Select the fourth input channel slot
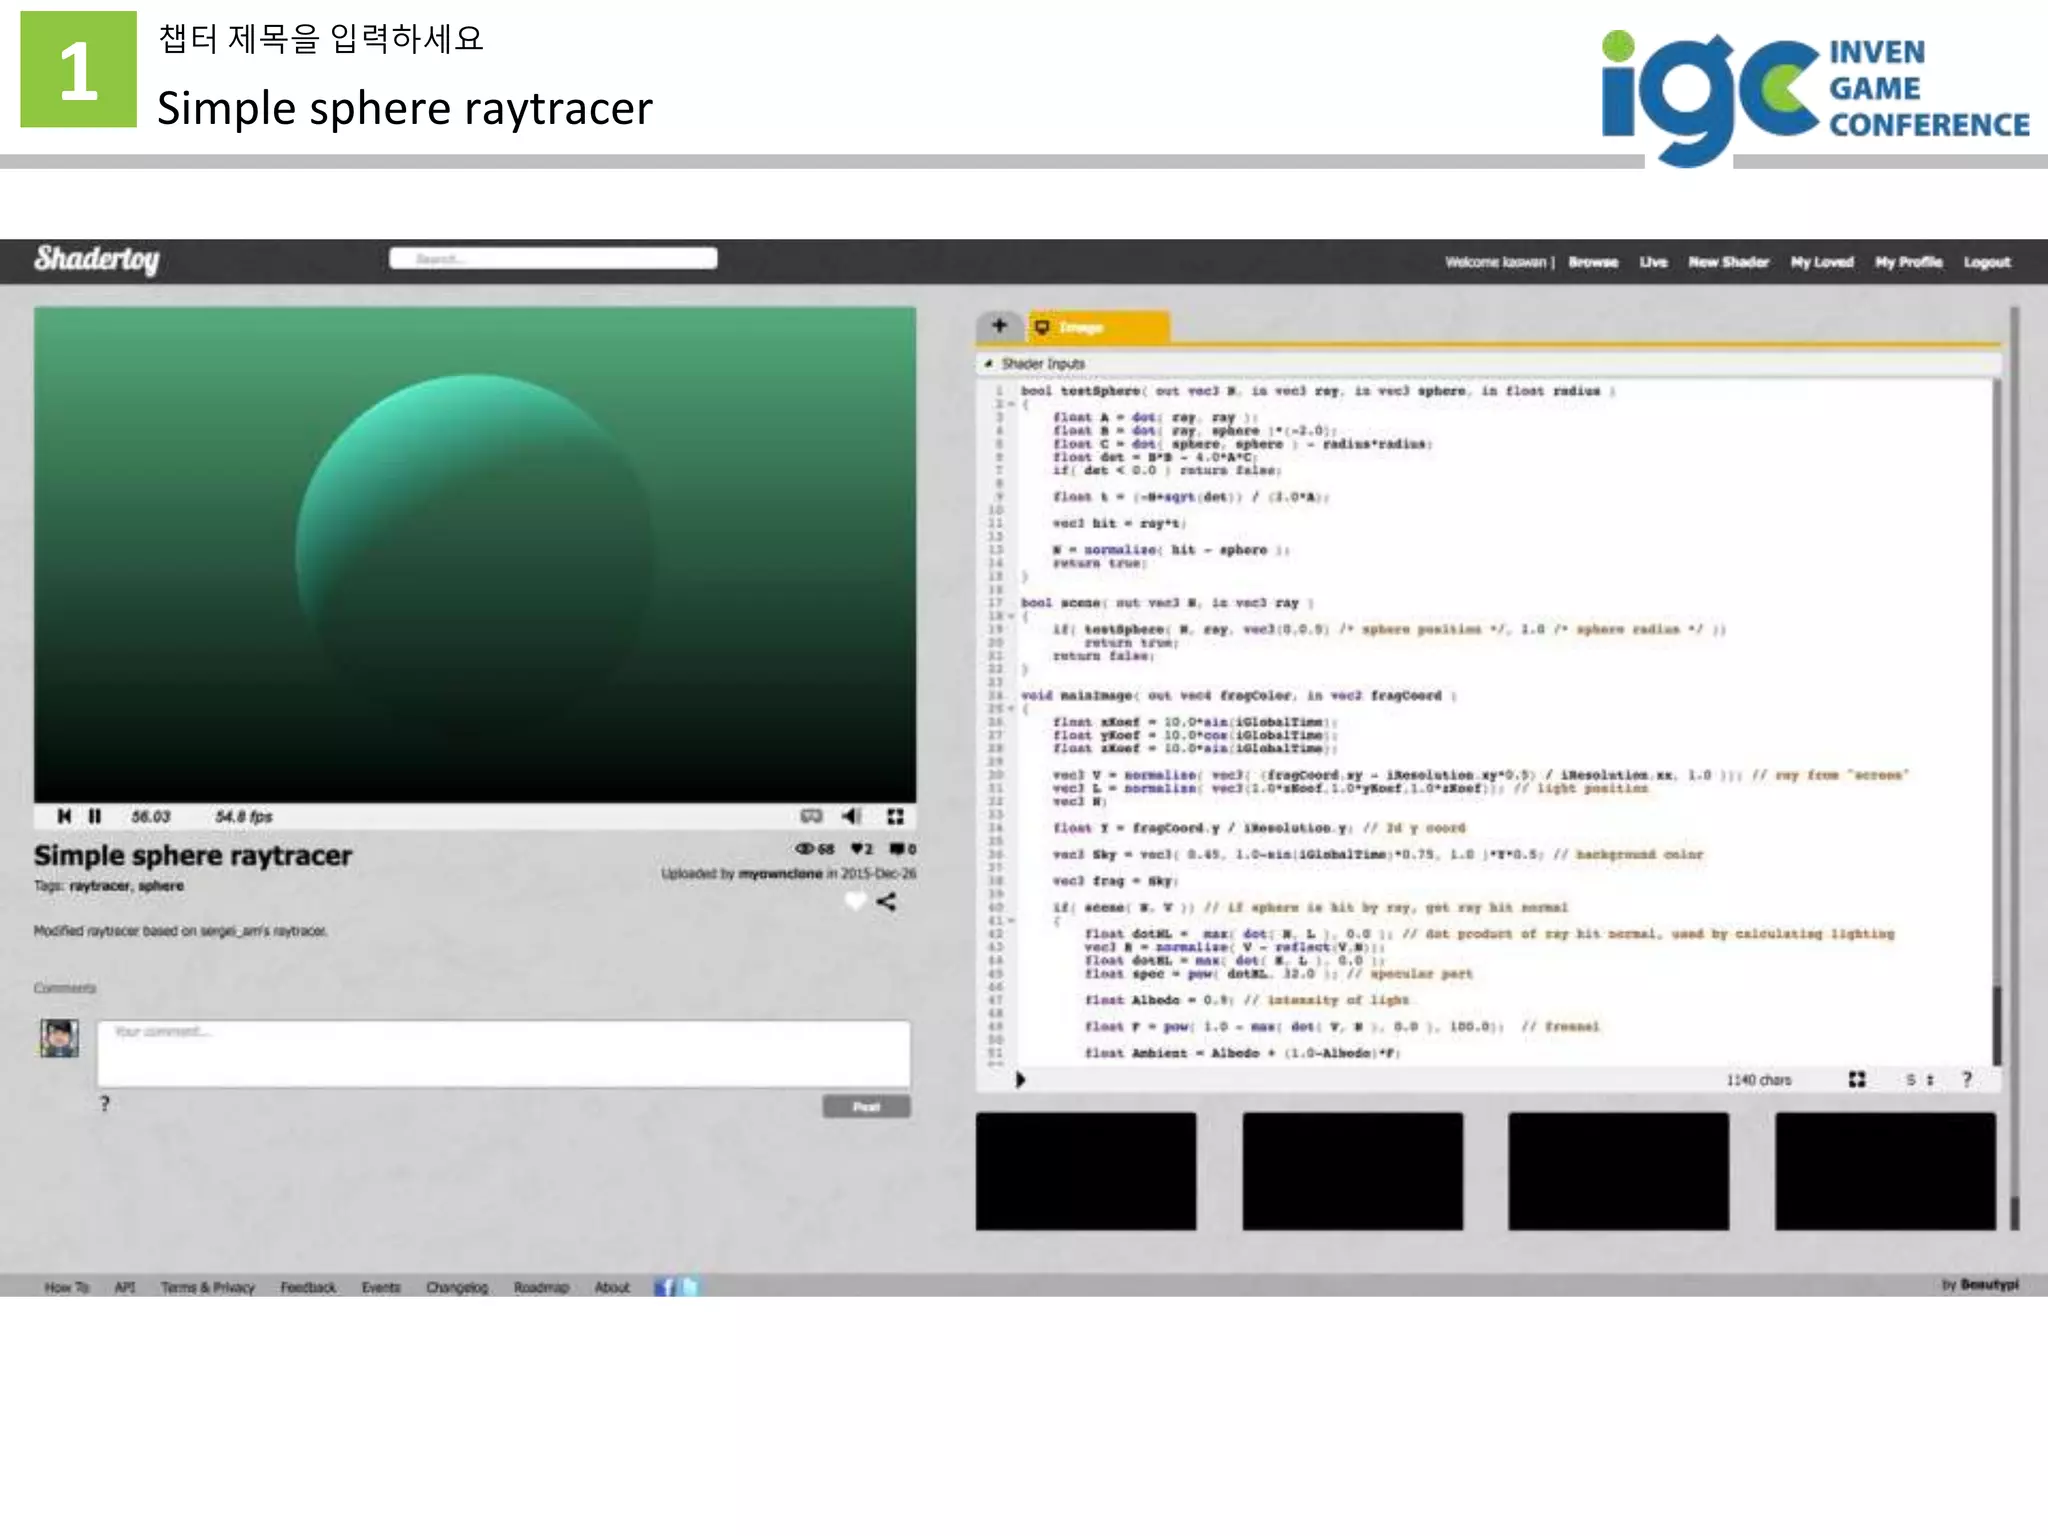The width and height of the screenshot is (2048, 1536). point(1885,1171)
